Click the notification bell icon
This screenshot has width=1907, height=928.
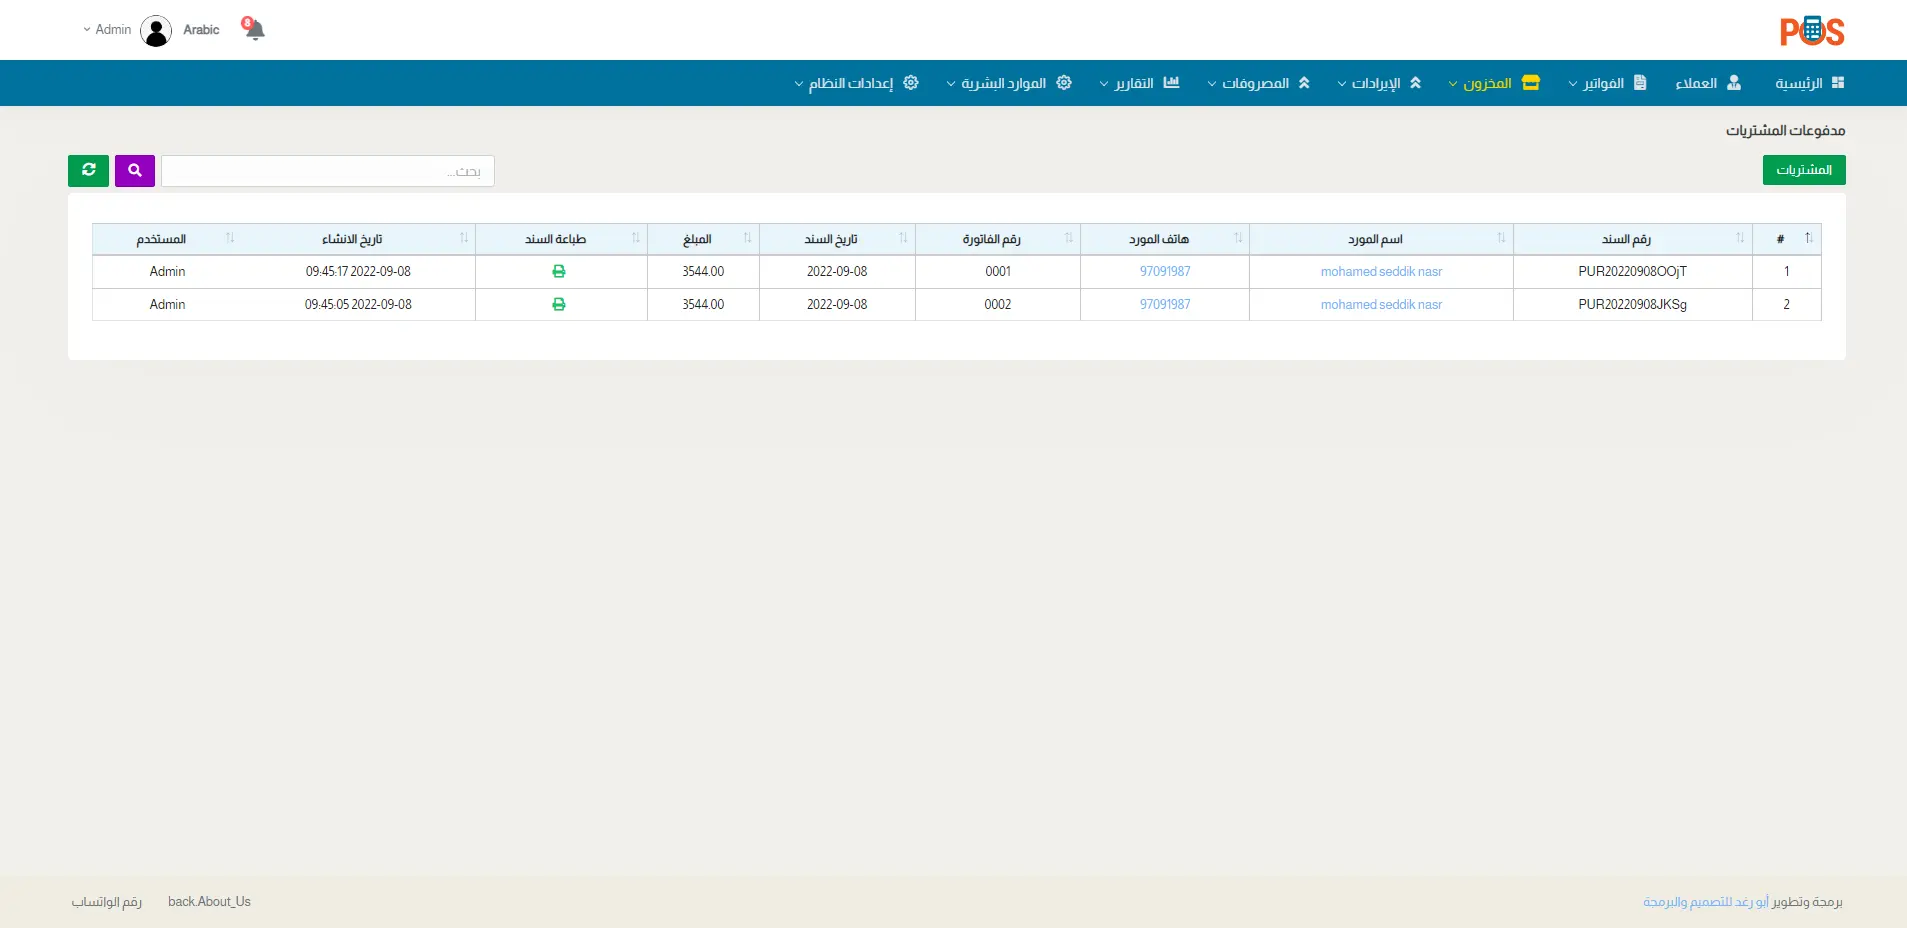coord(254,29)
